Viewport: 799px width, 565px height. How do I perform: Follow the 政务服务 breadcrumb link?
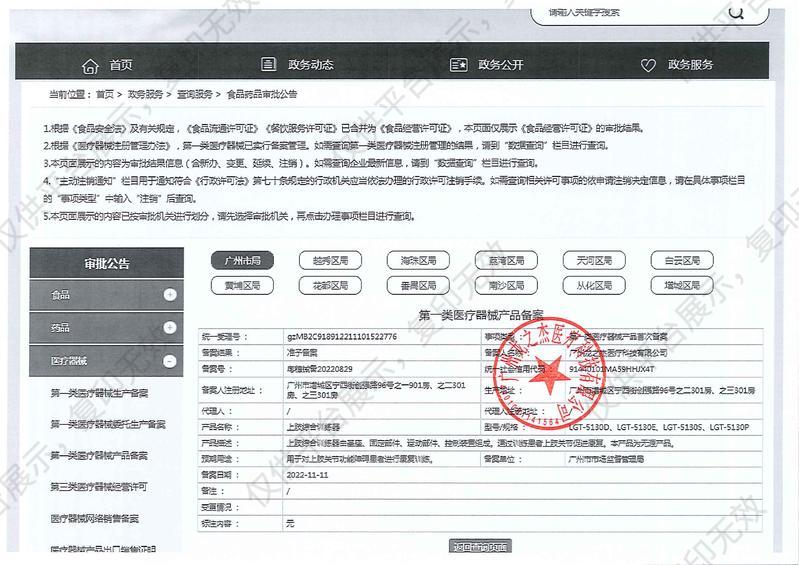pyautogui.click(x=145, y=94)
